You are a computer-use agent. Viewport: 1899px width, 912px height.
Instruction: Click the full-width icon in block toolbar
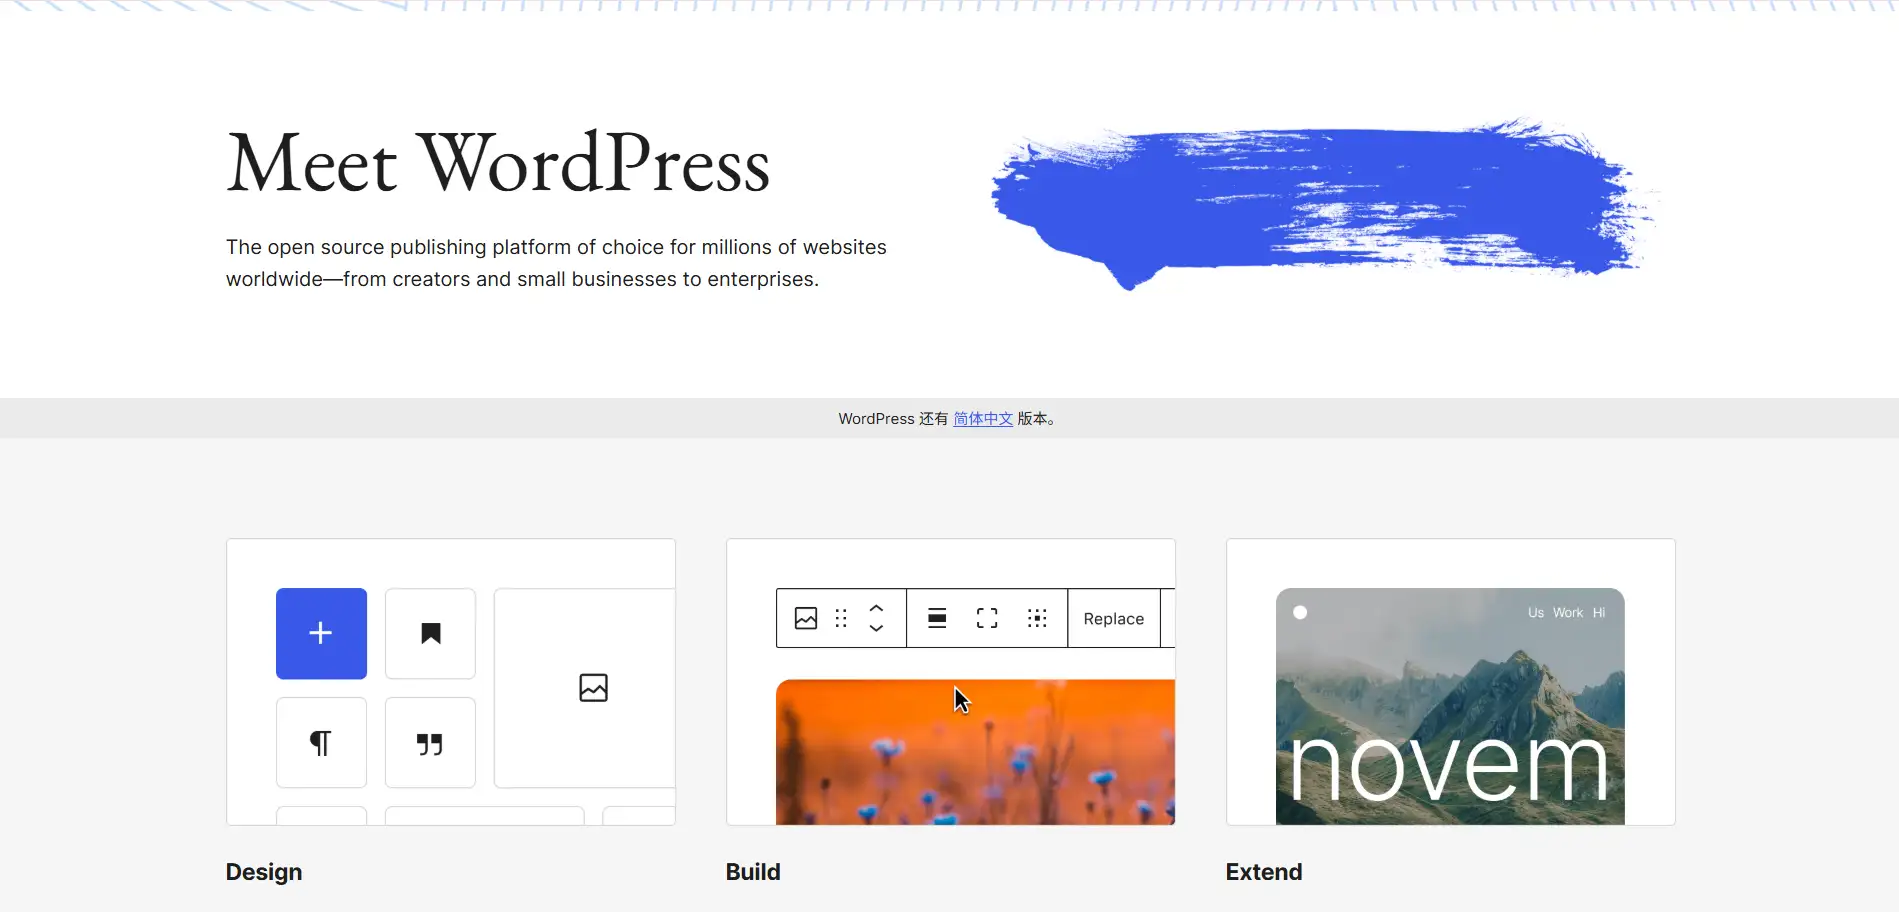click(x=986, y=618)
